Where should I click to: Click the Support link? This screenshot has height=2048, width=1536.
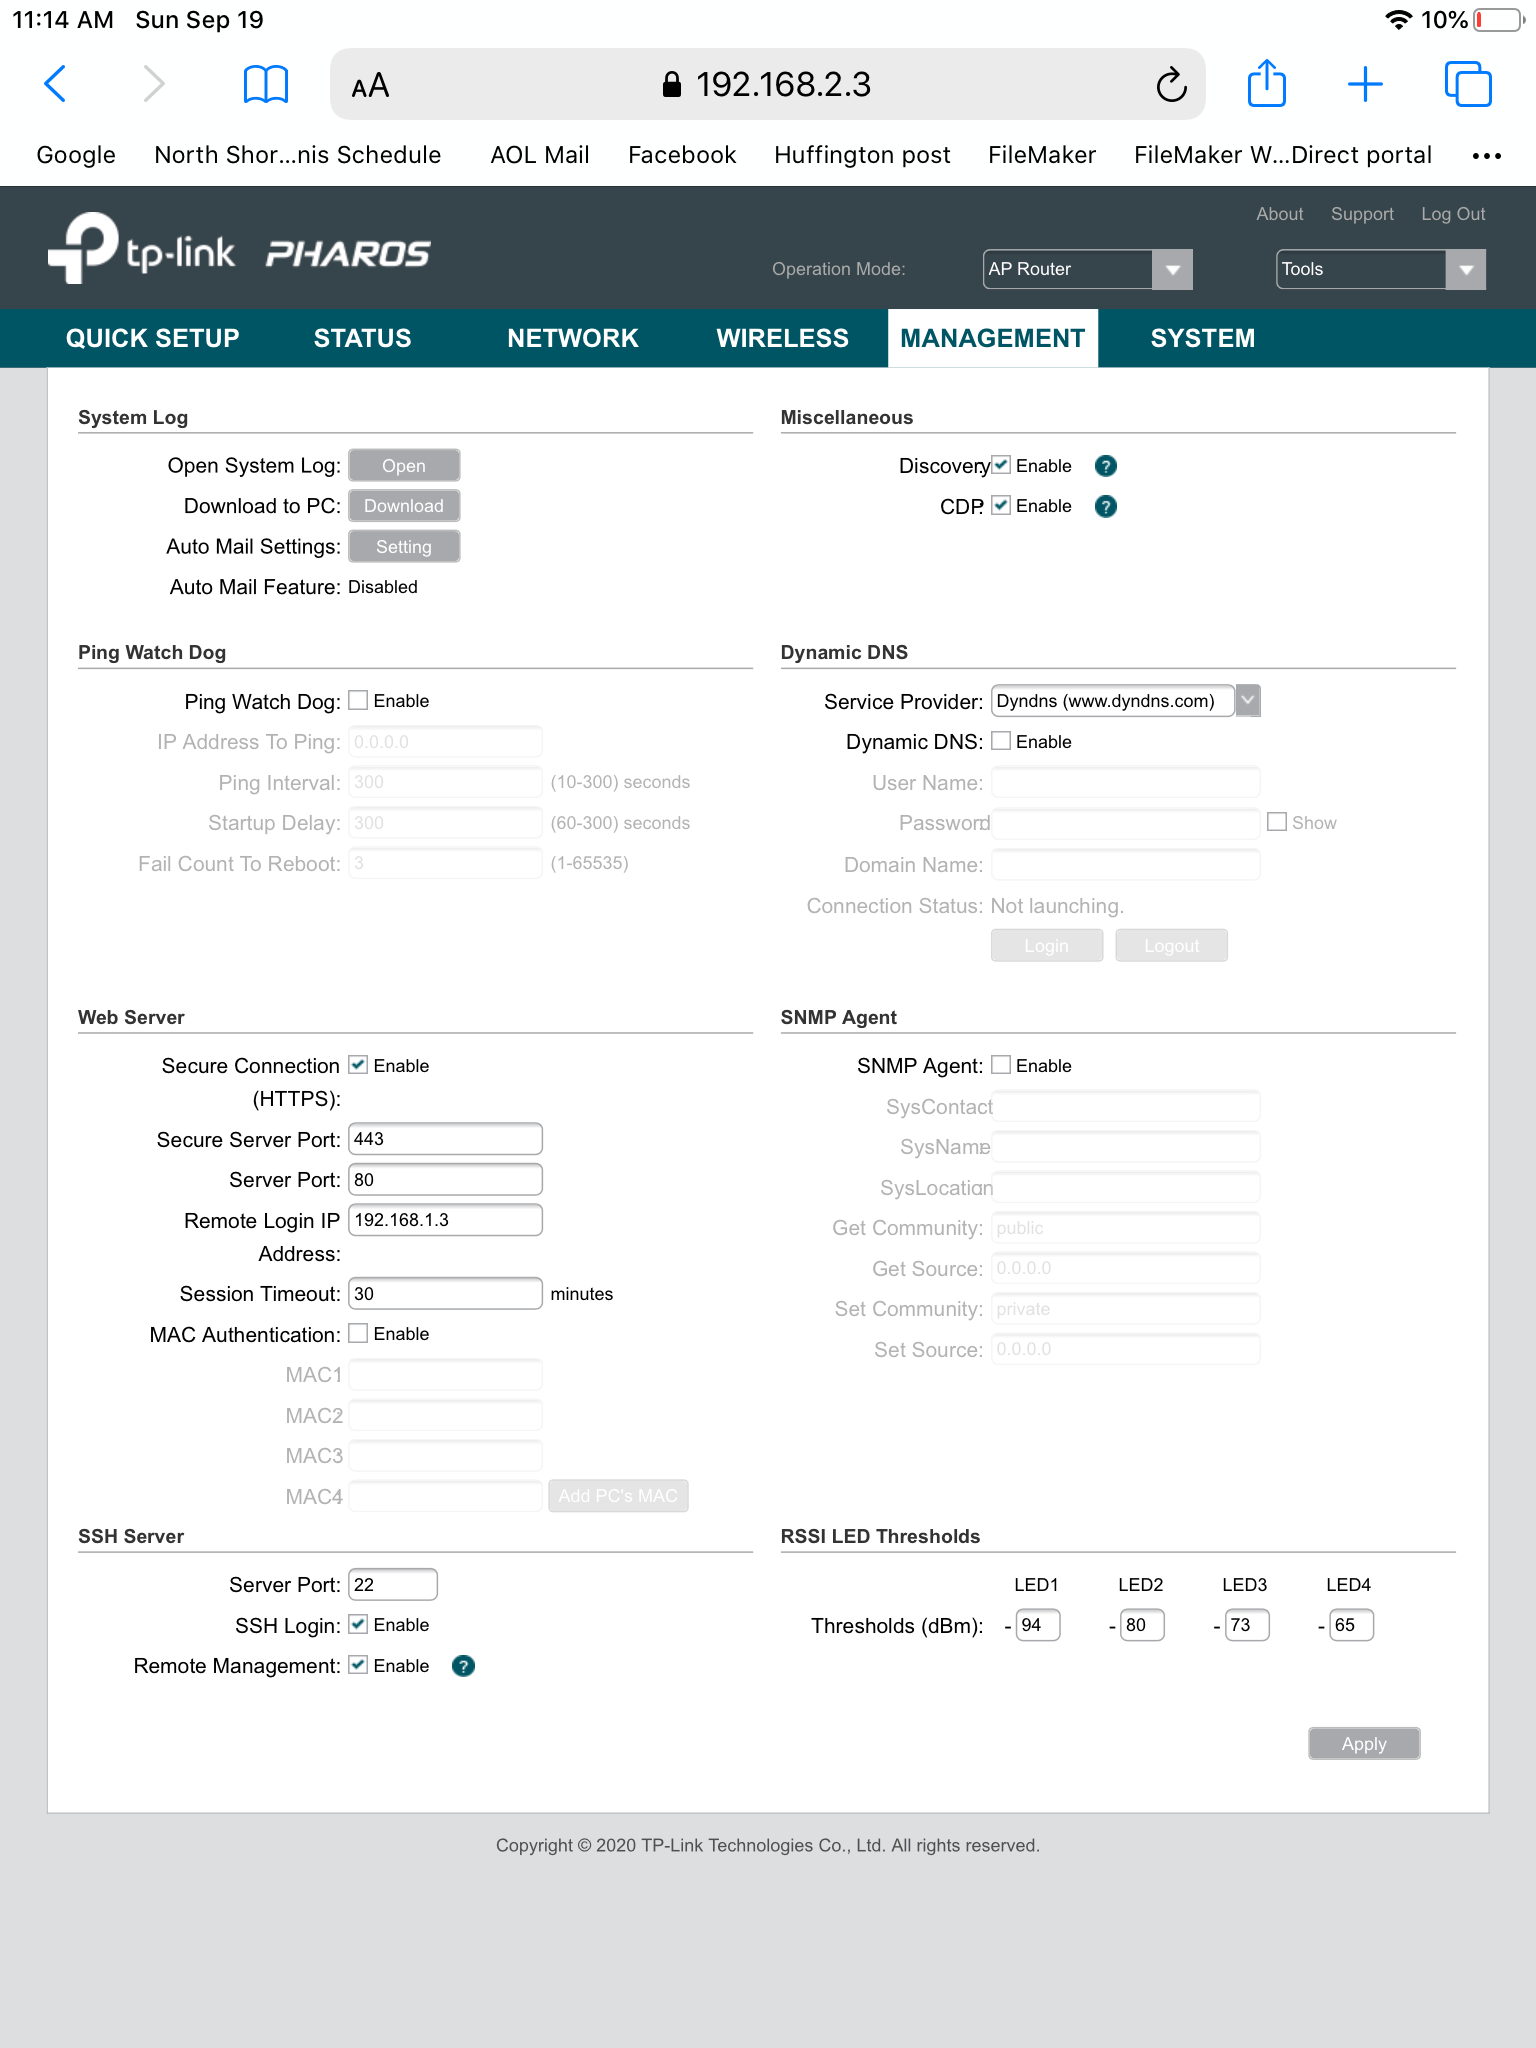[1362, 214]
